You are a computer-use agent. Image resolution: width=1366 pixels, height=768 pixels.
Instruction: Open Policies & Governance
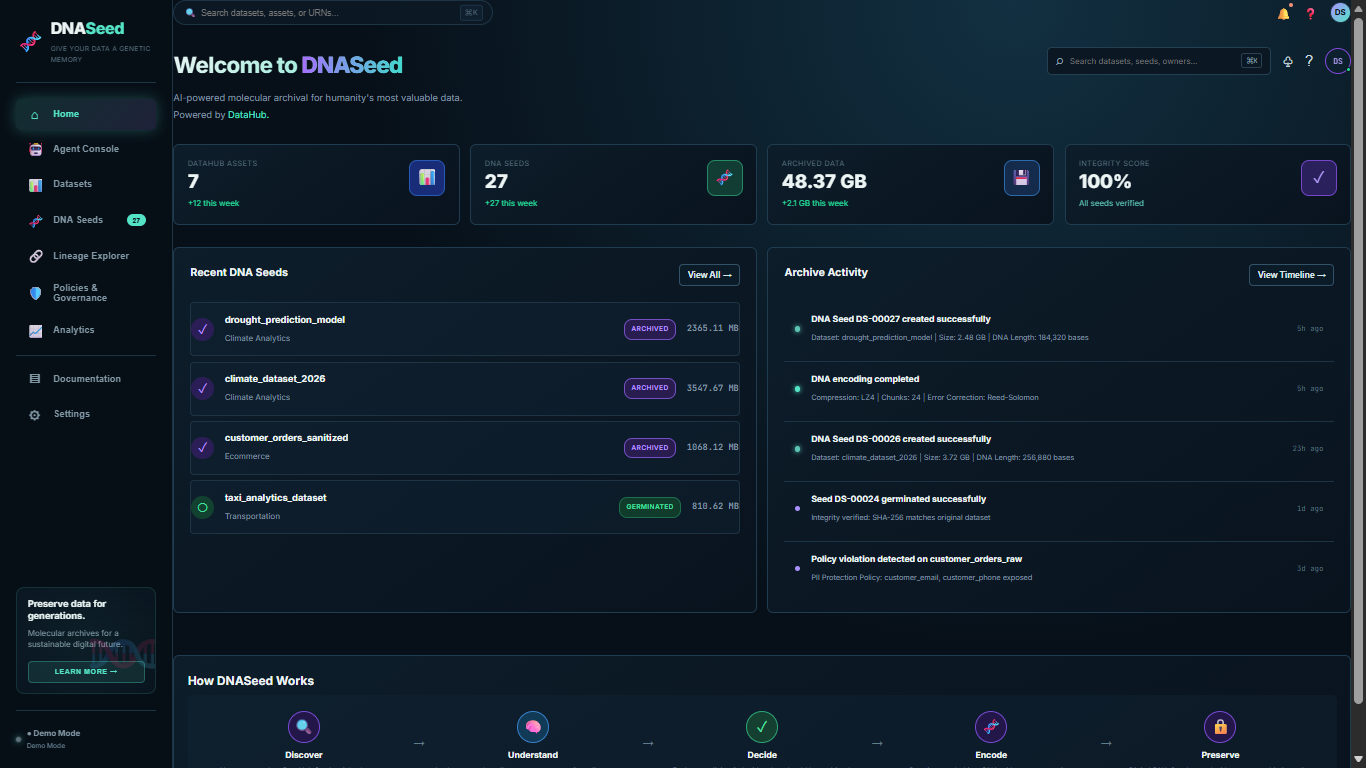coord(86,293)
